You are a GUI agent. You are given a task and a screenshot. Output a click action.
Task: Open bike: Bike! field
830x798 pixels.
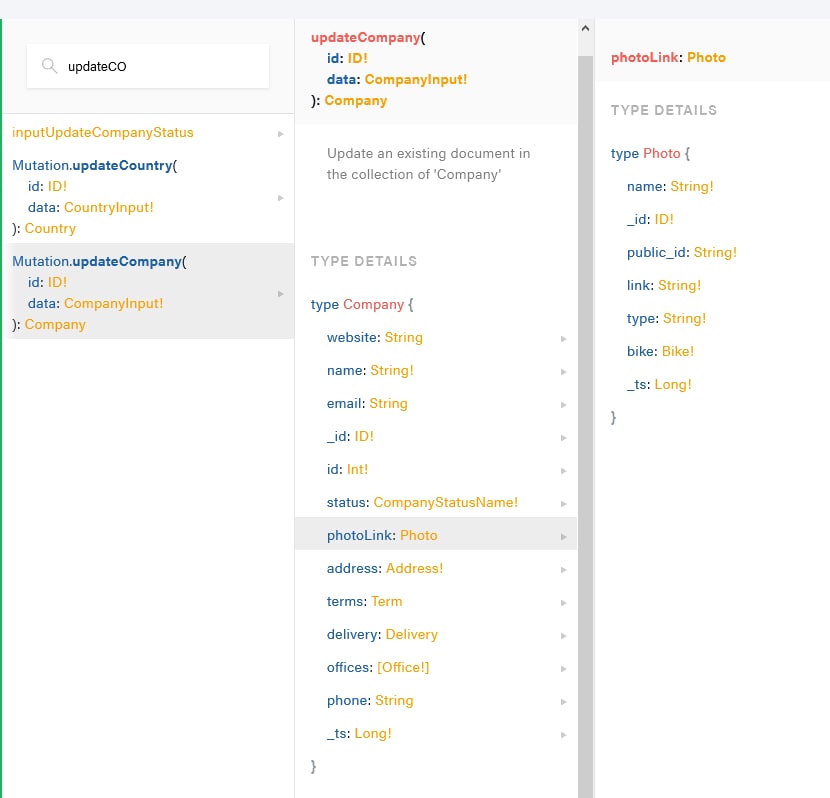(x=660, y=351)
